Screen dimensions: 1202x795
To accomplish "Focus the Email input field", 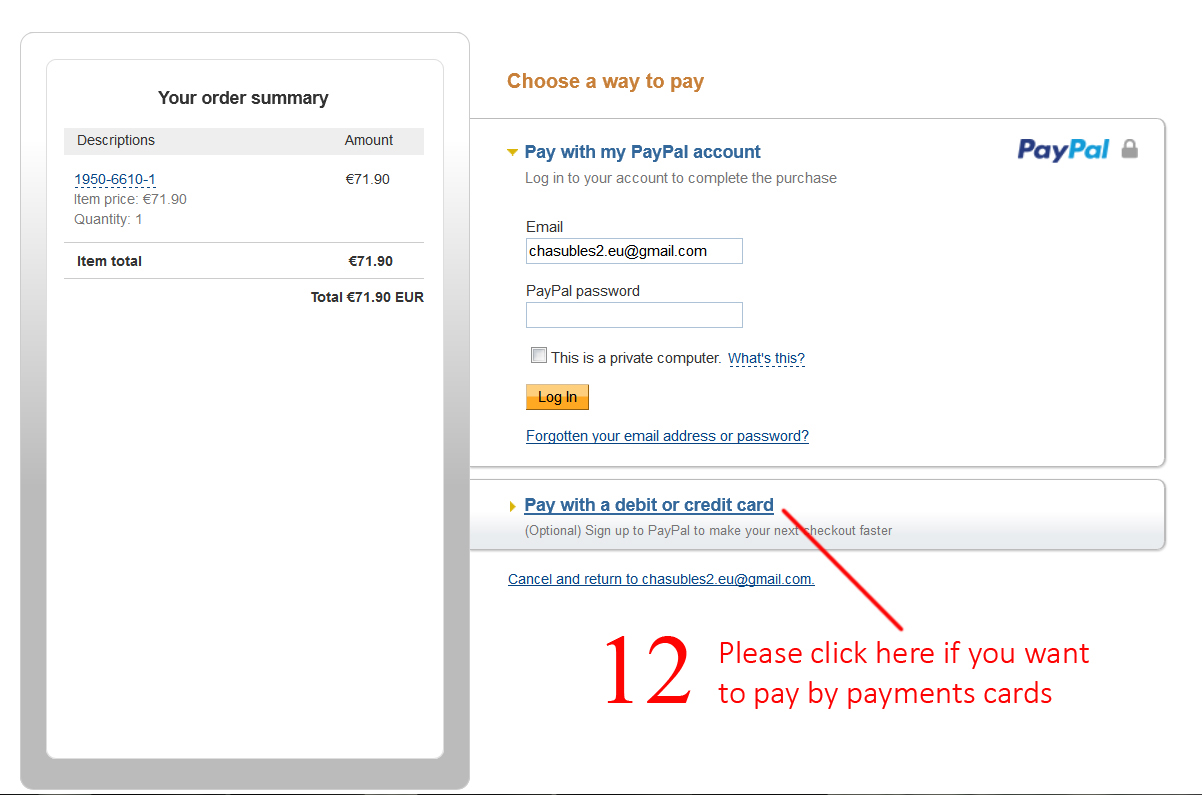I will point(634,251).
